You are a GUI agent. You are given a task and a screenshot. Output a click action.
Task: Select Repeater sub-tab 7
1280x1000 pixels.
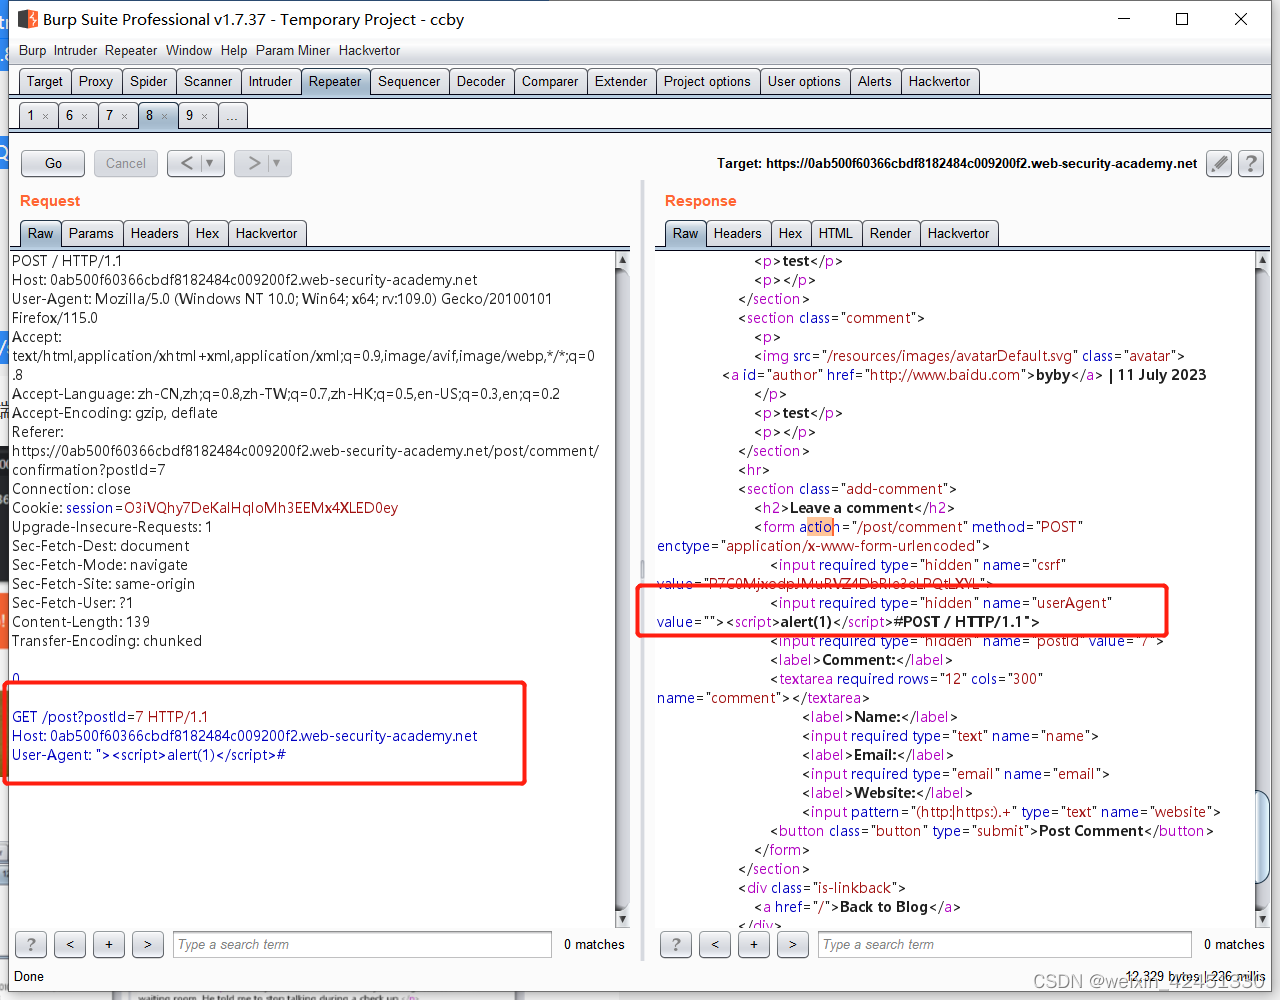[109, 115]
